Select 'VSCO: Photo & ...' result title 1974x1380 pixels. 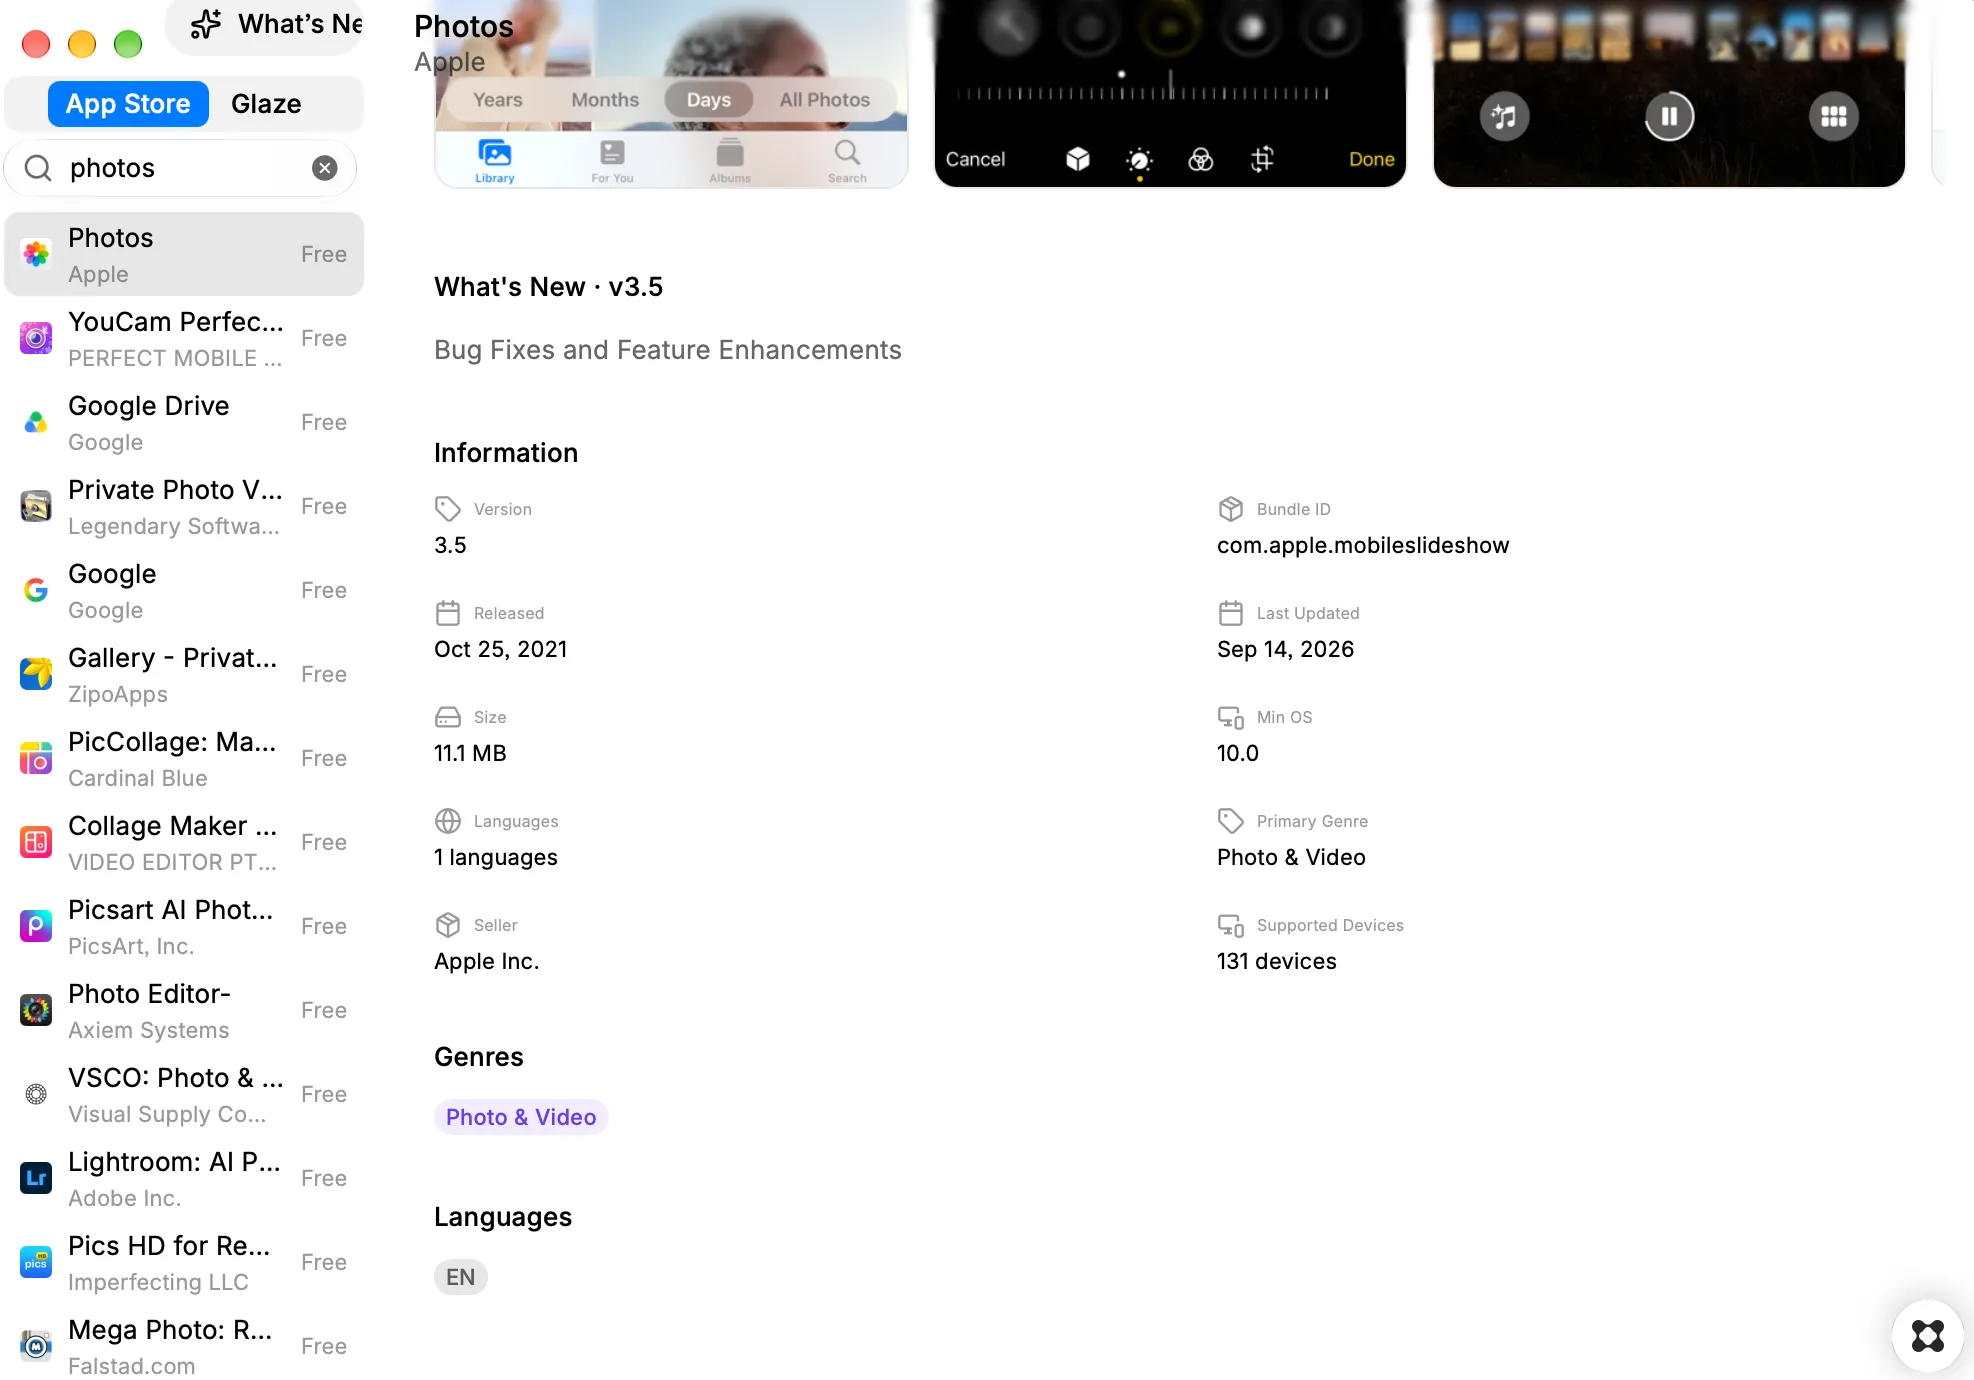176,1078
